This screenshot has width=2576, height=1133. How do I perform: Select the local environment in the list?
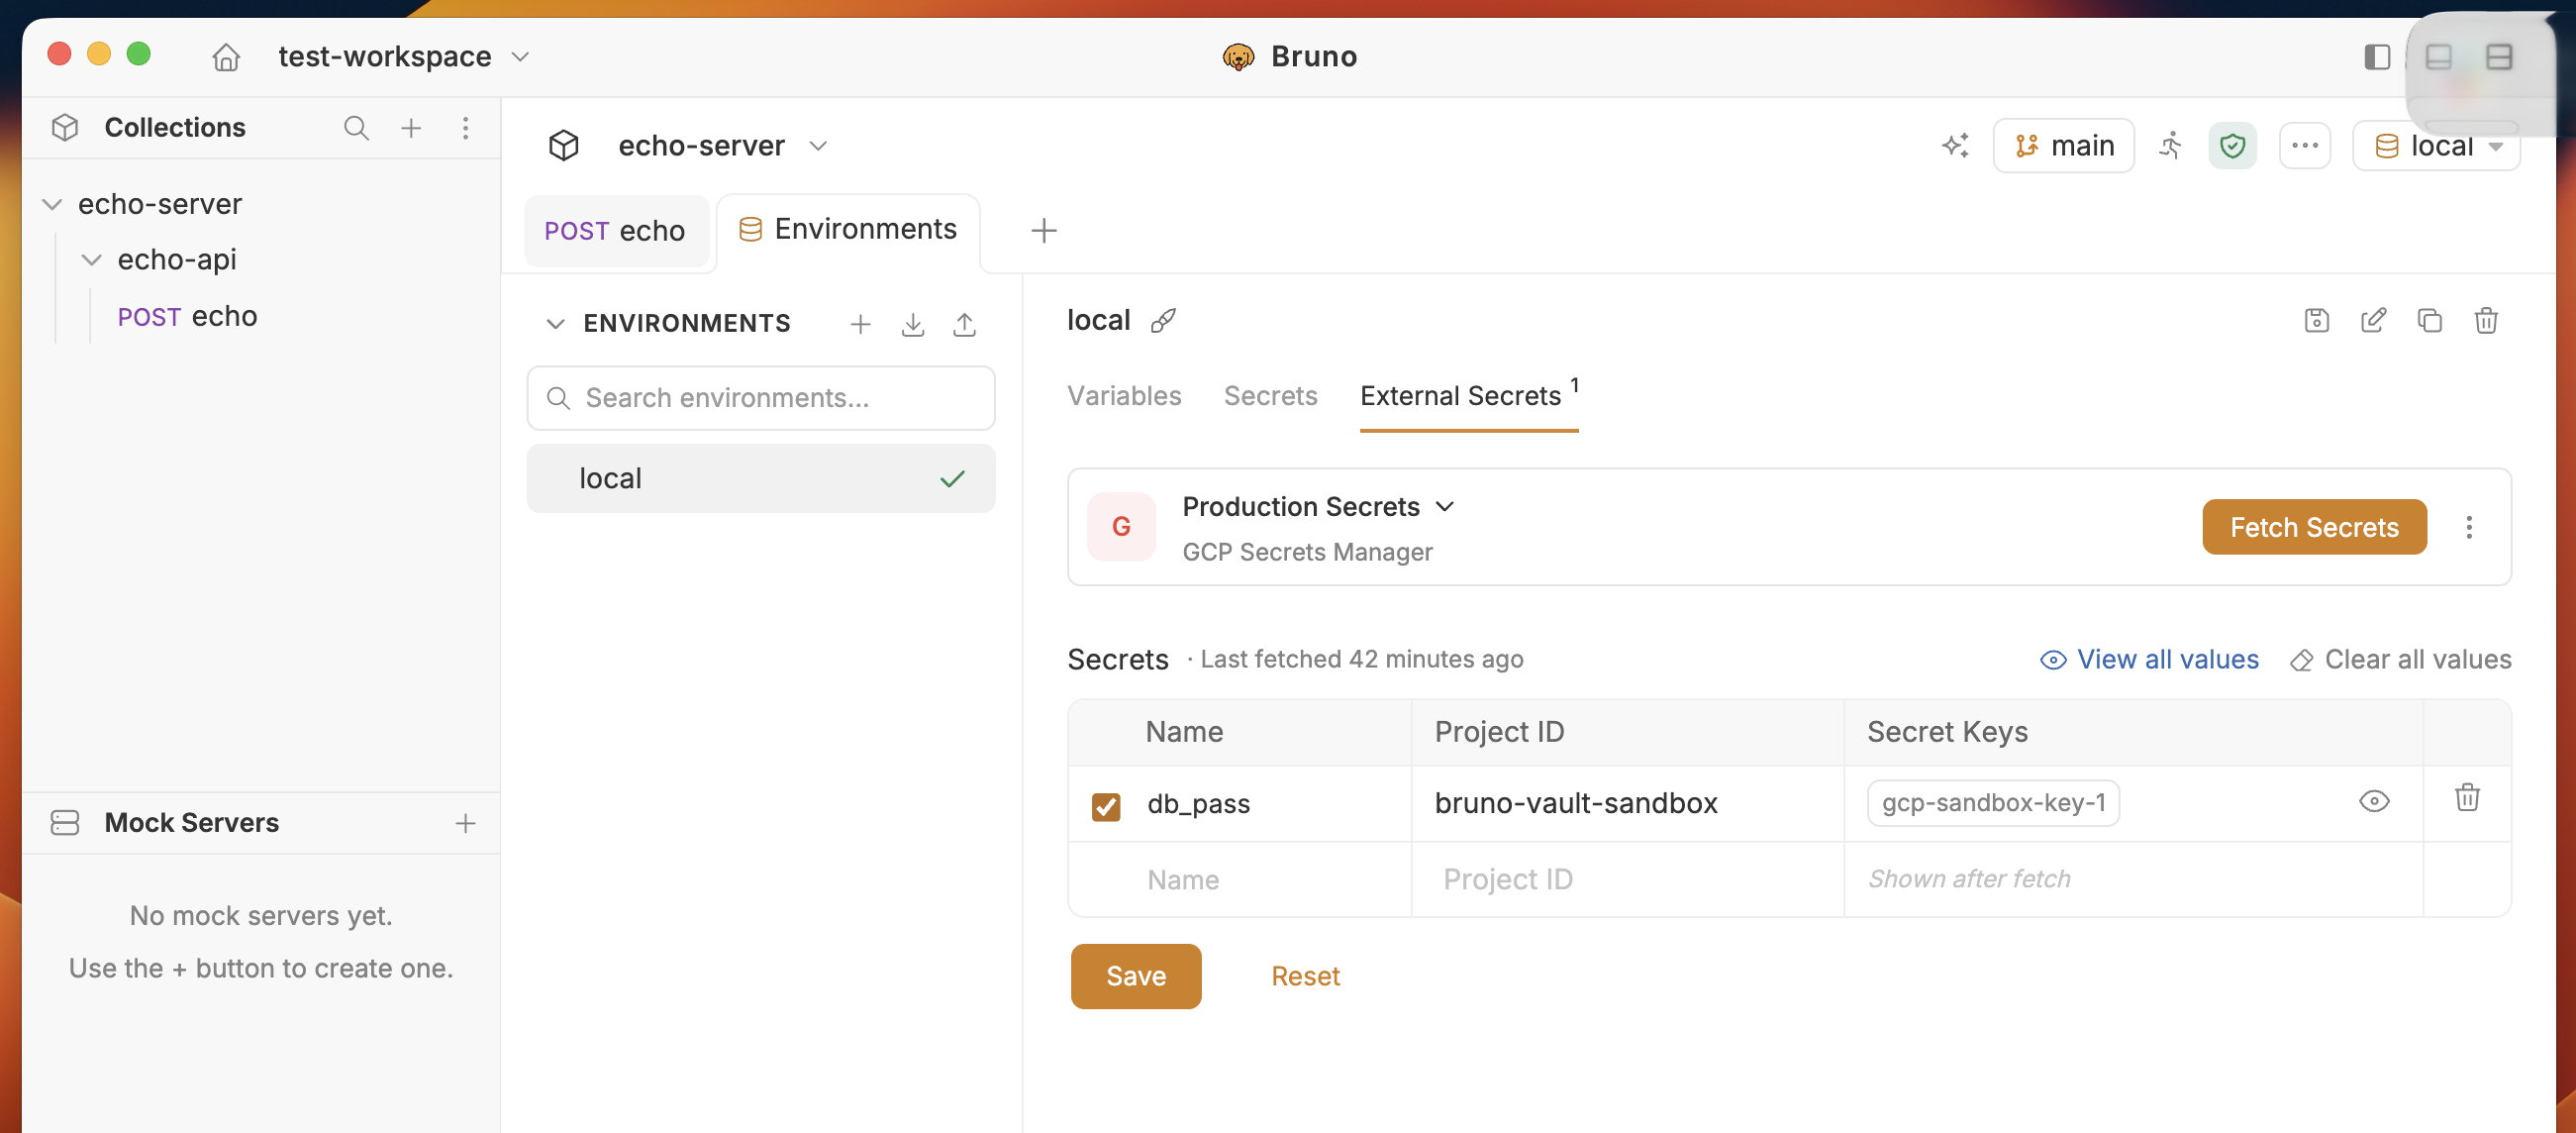click(761, 479)
